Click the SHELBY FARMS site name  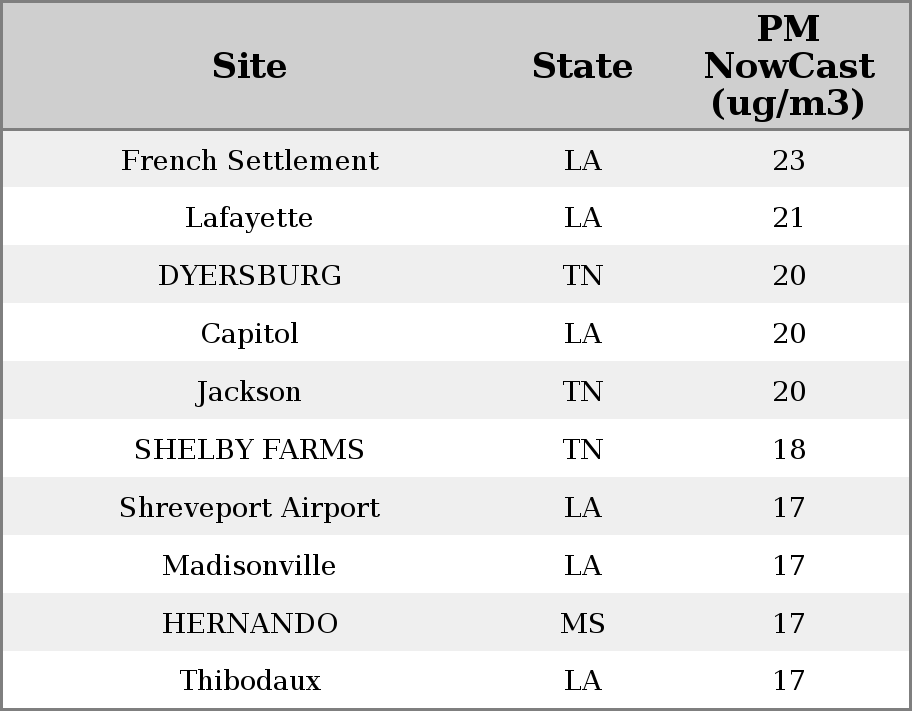(250, 450)
